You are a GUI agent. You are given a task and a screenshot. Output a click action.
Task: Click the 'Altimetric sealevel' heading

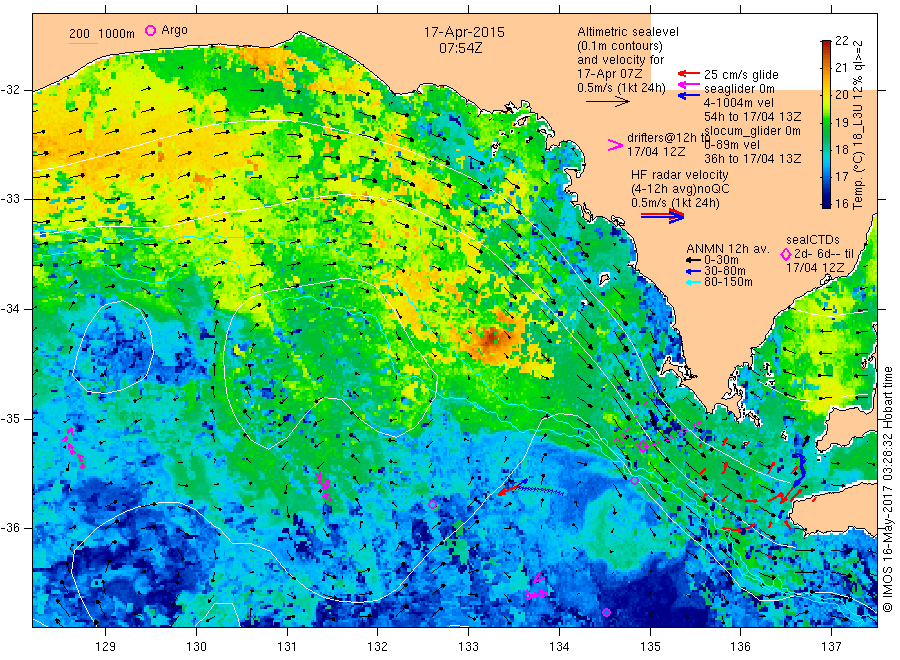click(628, 32)
